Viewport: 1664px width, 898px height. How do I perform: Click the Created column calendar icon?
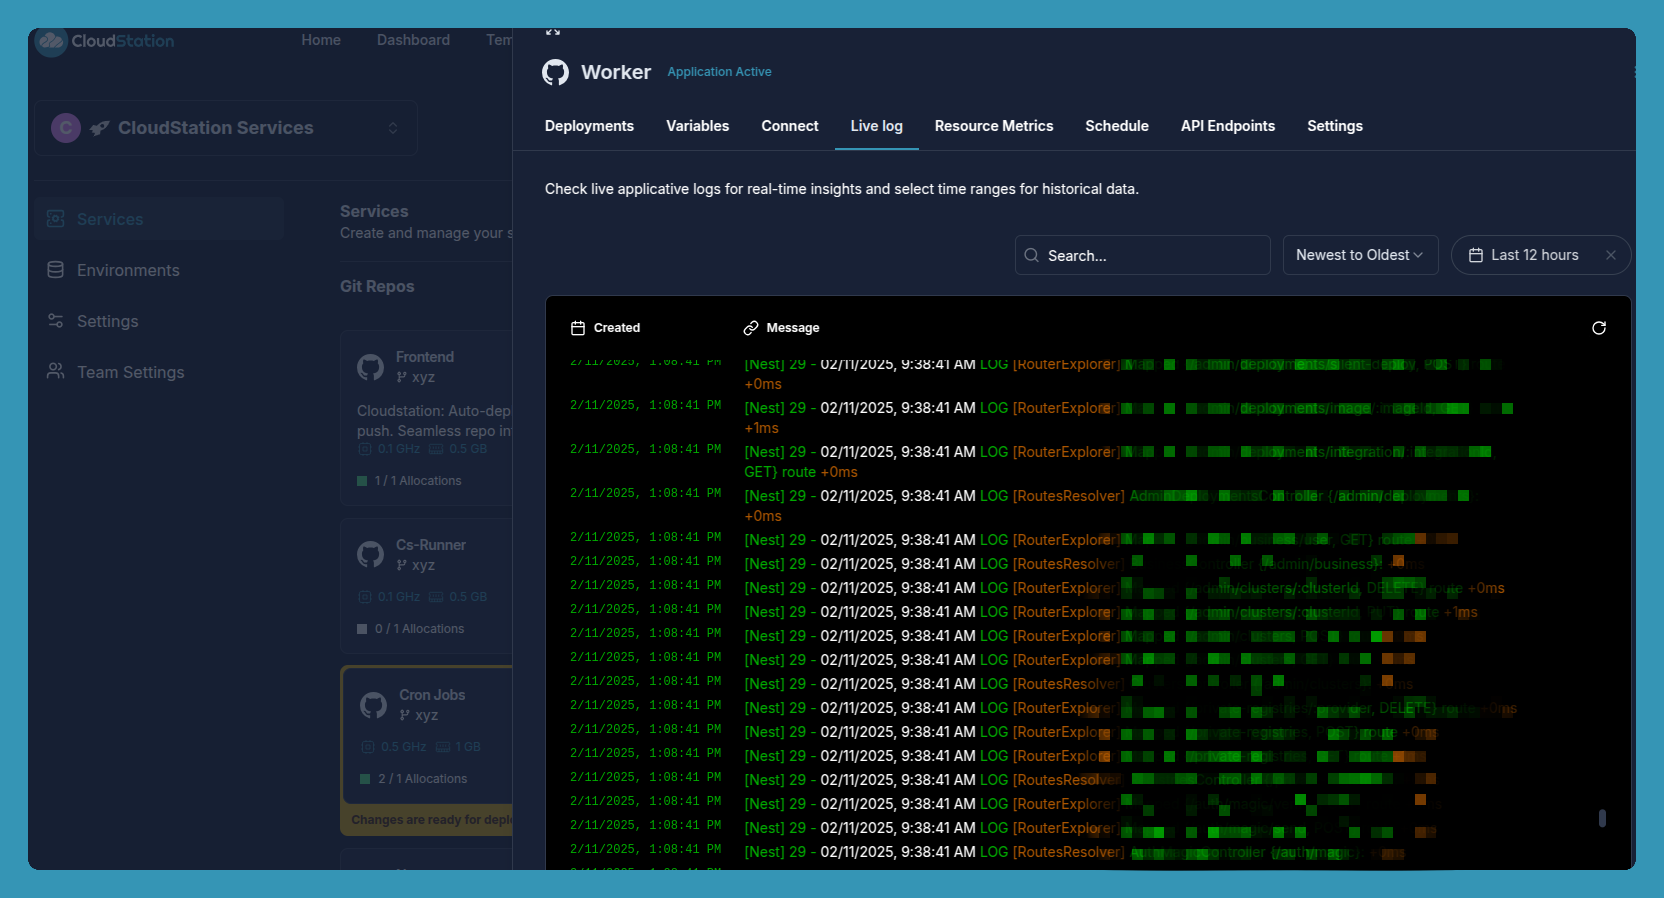click(x=578, y=328)
